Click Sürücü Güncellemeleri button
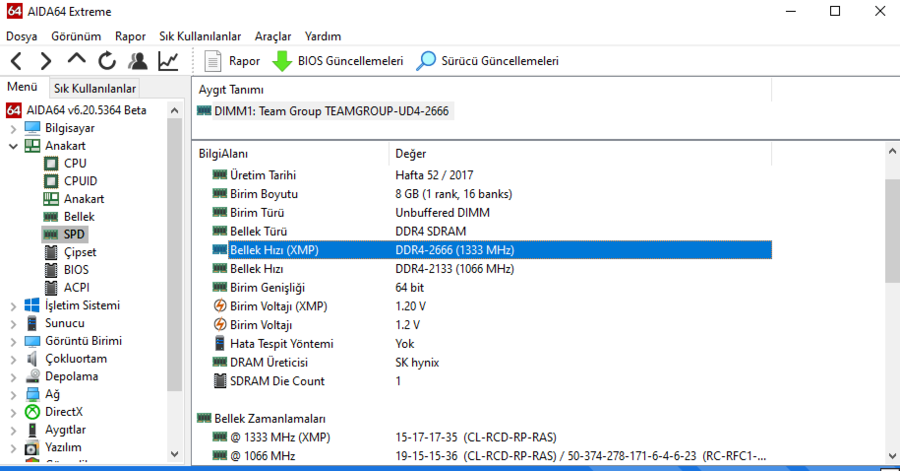The height and width of the screenshot is (471, 900). coord(488,61)
